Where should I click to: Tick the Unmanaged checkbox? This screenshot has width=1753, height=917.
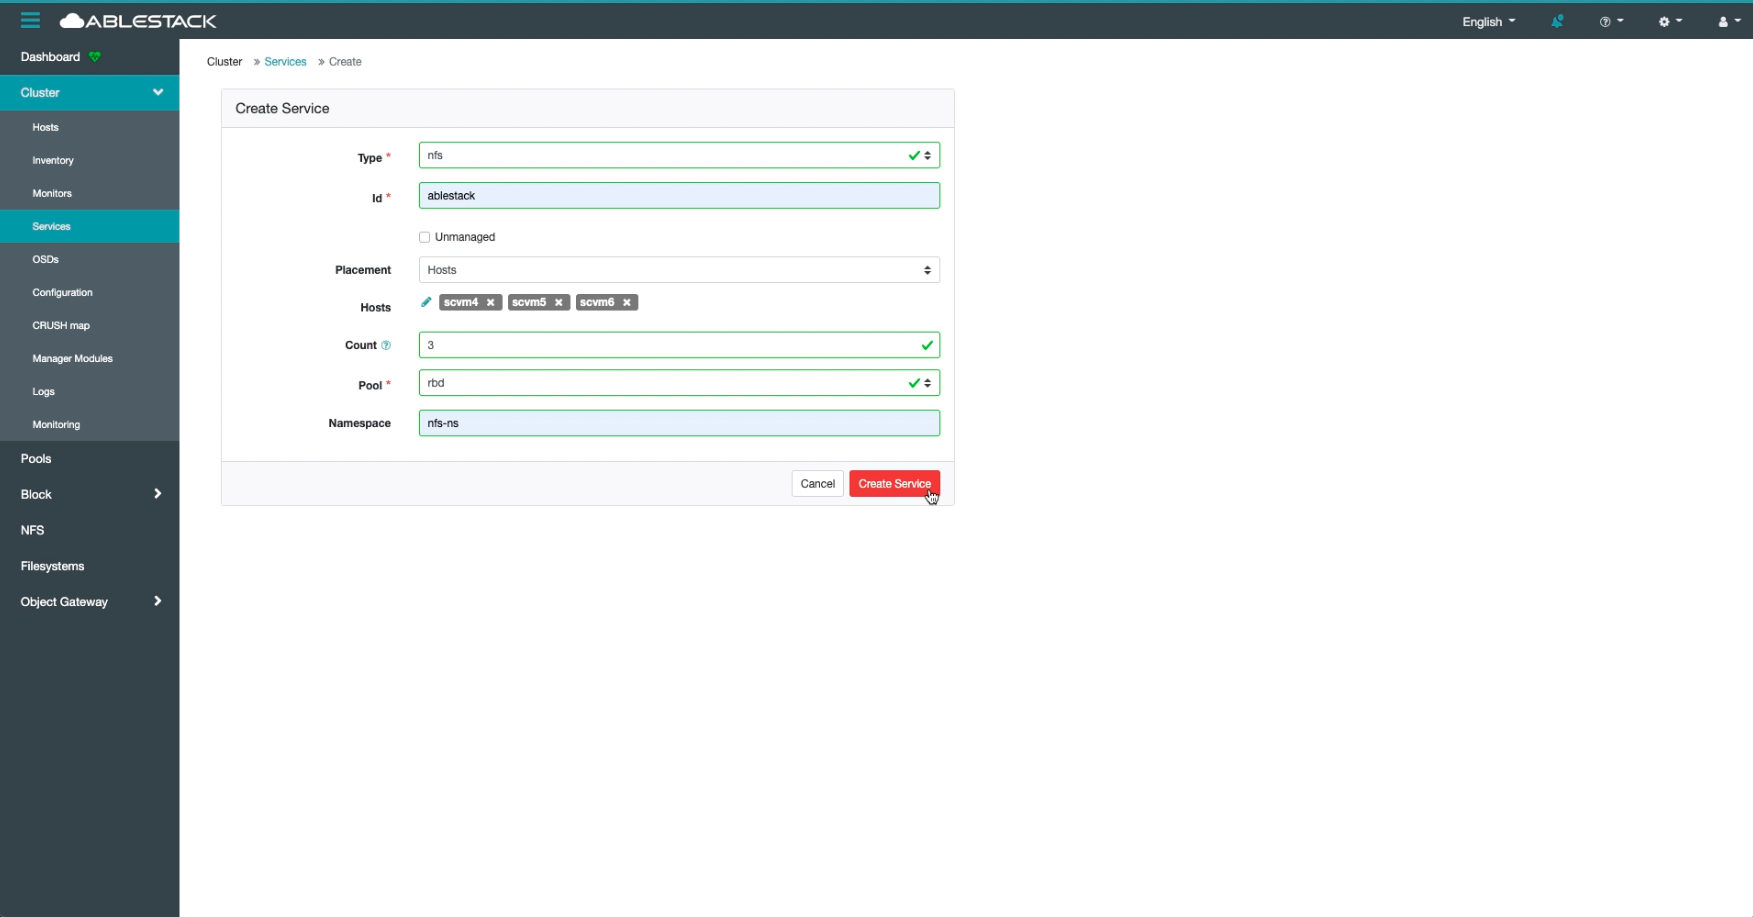click(x=424, y=237)
